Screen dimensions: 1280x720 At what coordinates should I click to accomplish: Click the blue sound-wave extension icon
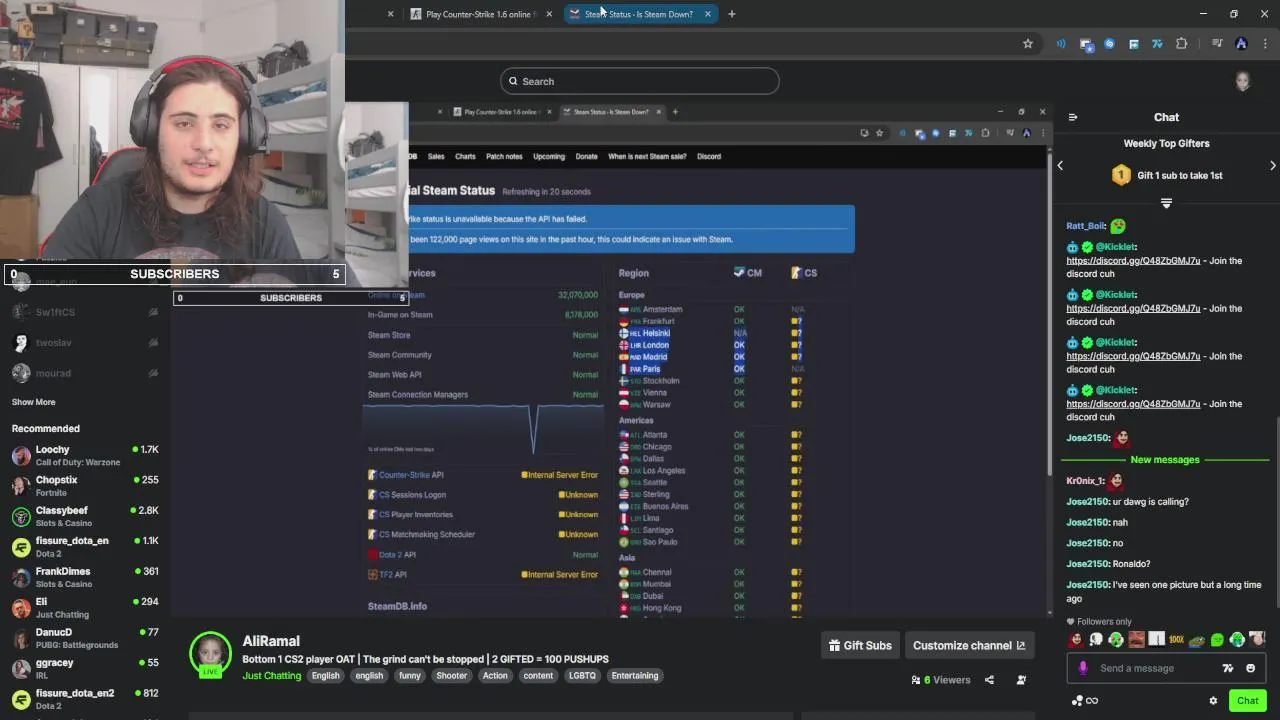(x=1061, y=44)
